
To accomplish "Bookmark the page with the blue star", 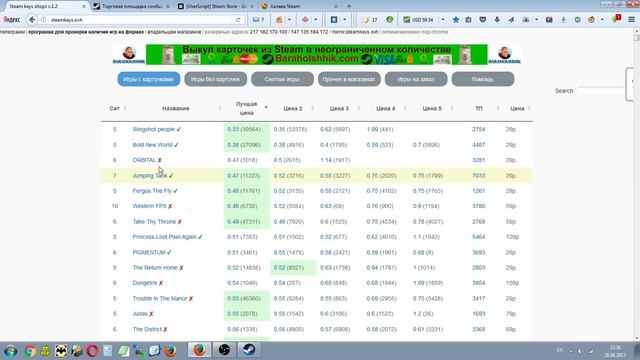I will [456, 20].
